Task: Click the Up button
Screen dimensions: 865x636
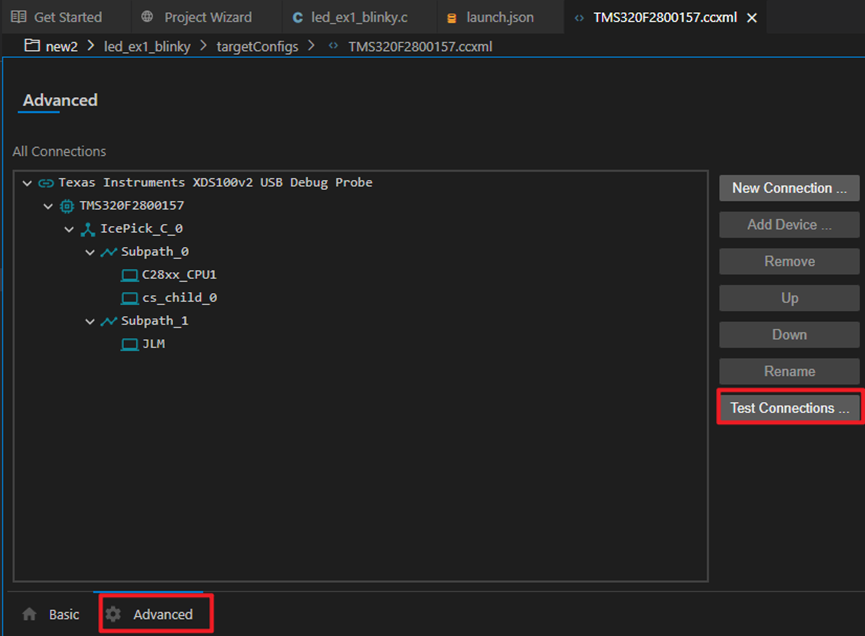Action: pos(789,298)
